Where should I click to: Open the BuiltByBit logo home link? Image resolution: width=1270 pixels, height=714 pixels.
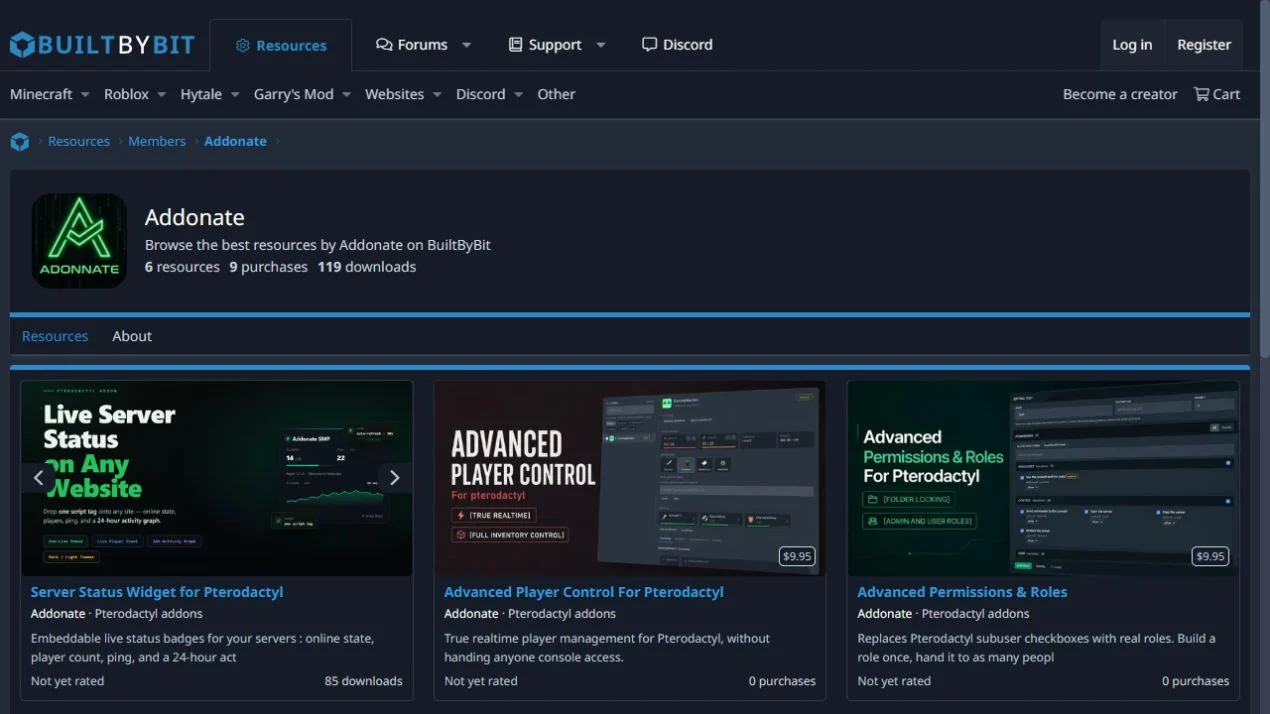point(102,45)
